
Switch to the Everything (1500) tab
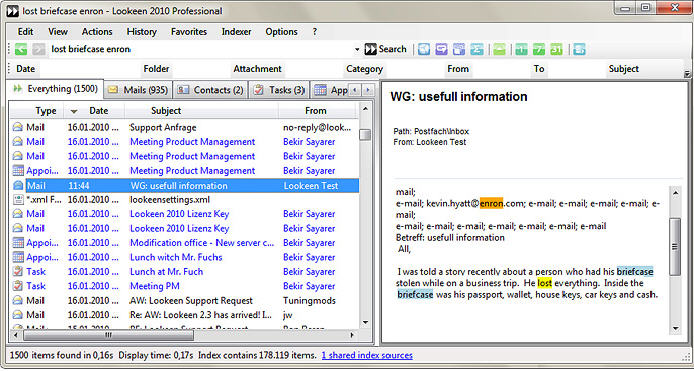[x=56, y=89]
